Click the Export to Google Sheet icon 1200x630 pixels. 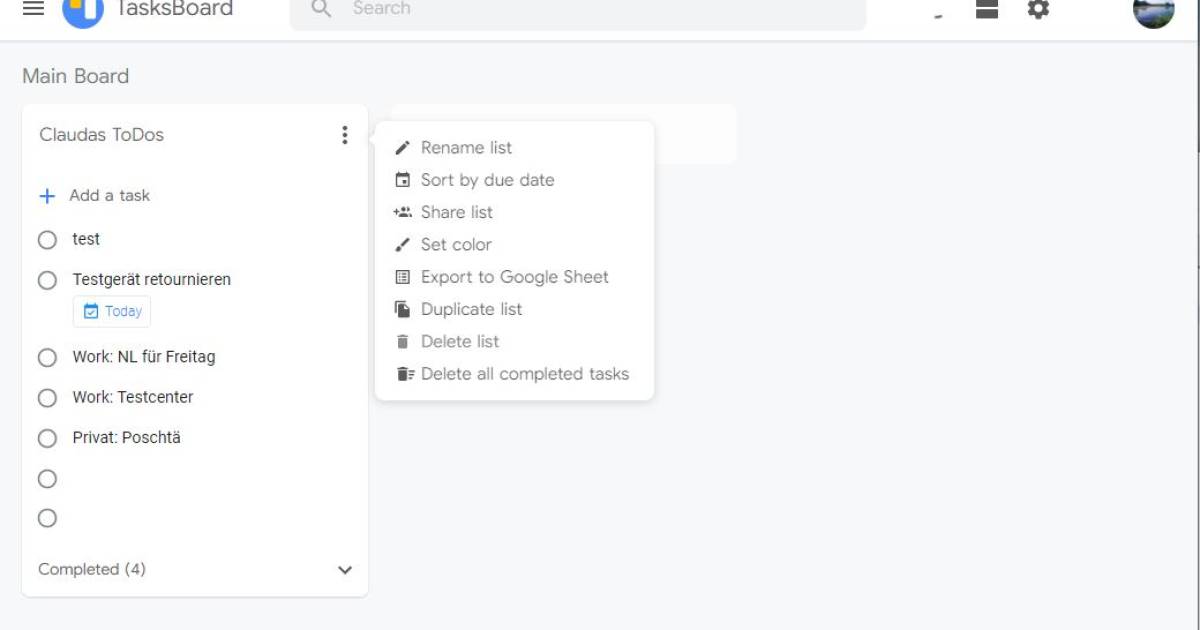(x=403, y=277)
